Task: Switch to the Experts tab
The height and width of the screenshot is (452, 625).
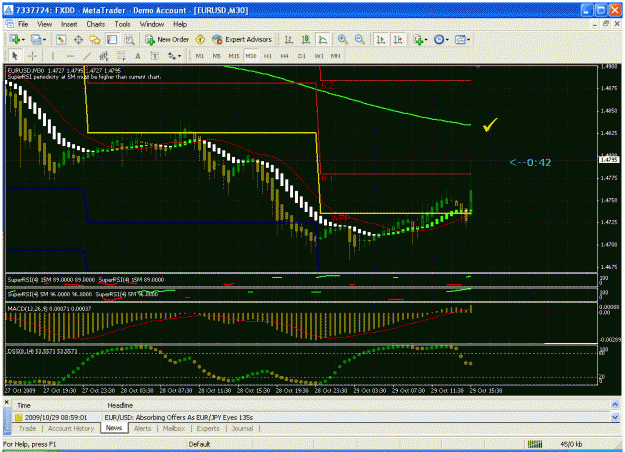Action: pyautogui.click(x=208, y=428)
